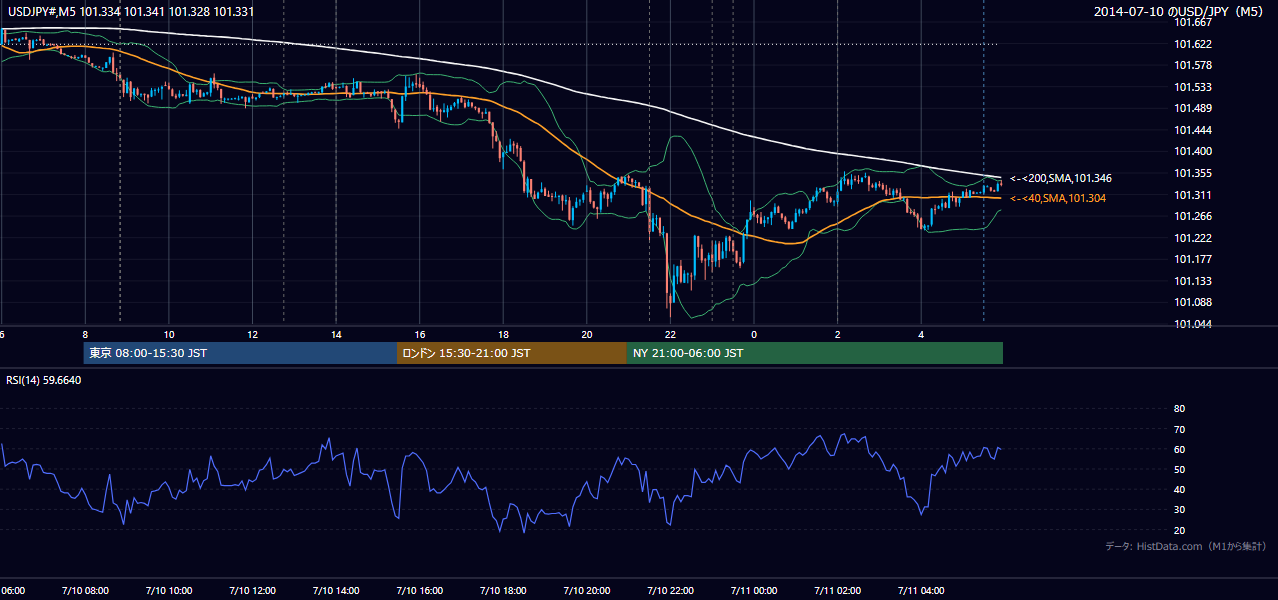Screen dimensions: 1278x600
Task: Click price scale value 101.133
Action: click(x=1194, y=281)
